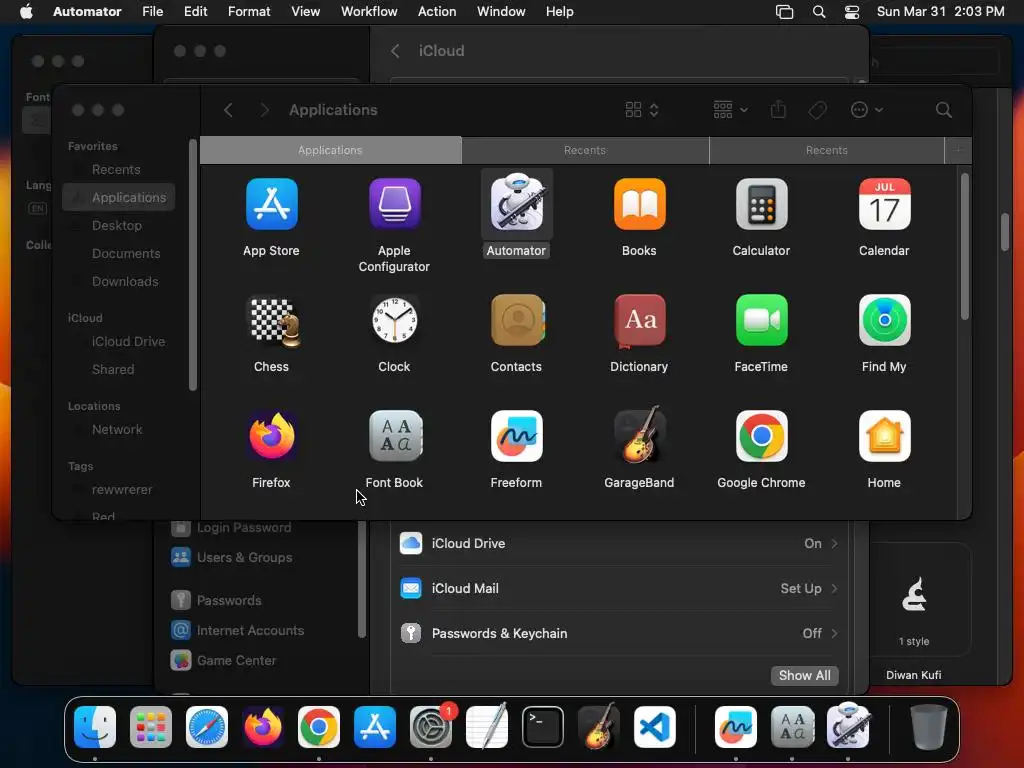
Task: Click the Finder sidebar scrollbar
Action: pos(192,264)
